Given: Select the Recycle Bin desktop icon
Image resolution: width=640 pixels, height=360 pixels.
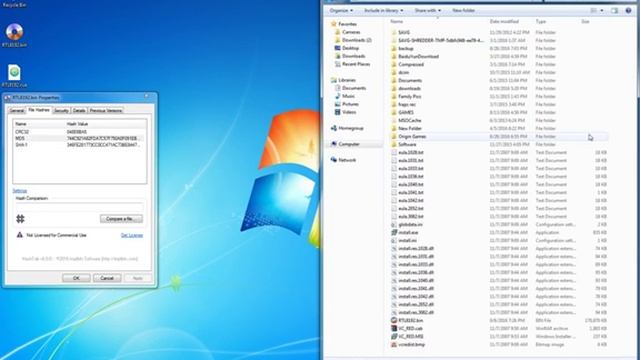Looking at the screenshot, I should point(15,5).
